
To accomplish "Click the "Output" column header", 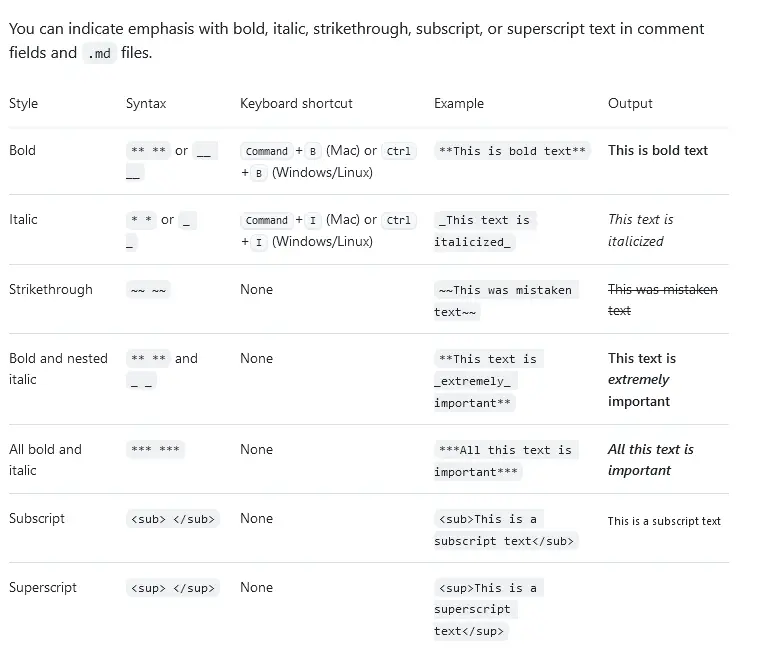I will [x=630, y=103].
